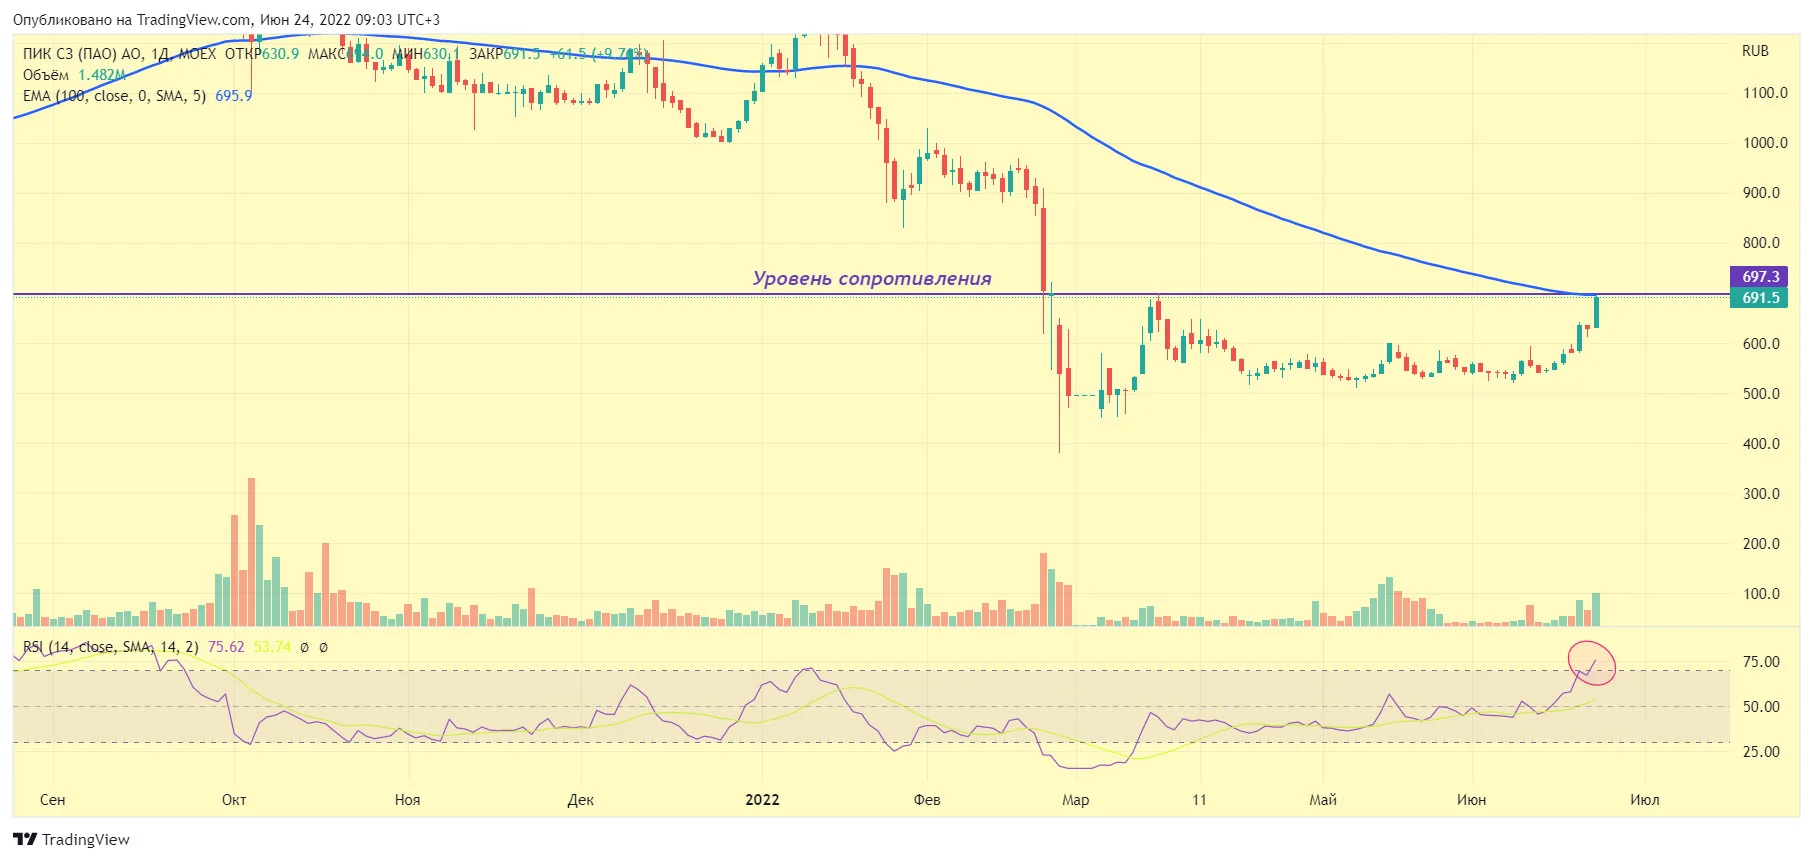
Task: Click the 400.0 price scale label
Action: tap(1761, 444)
